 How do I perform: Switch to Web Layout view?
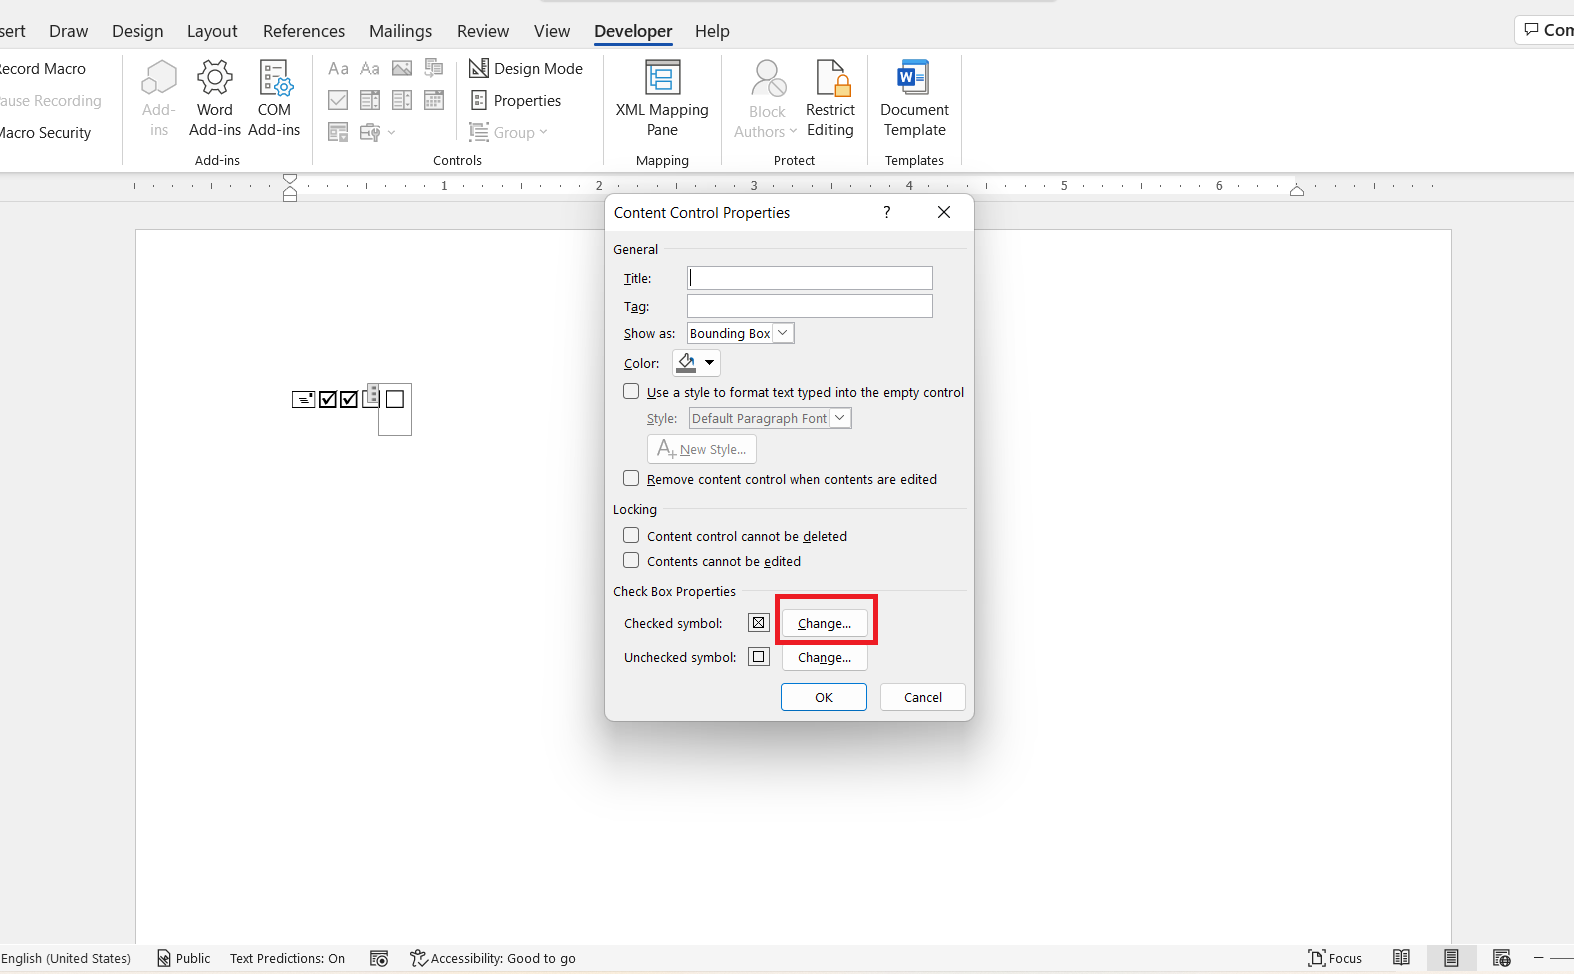tap(1501, 958)
